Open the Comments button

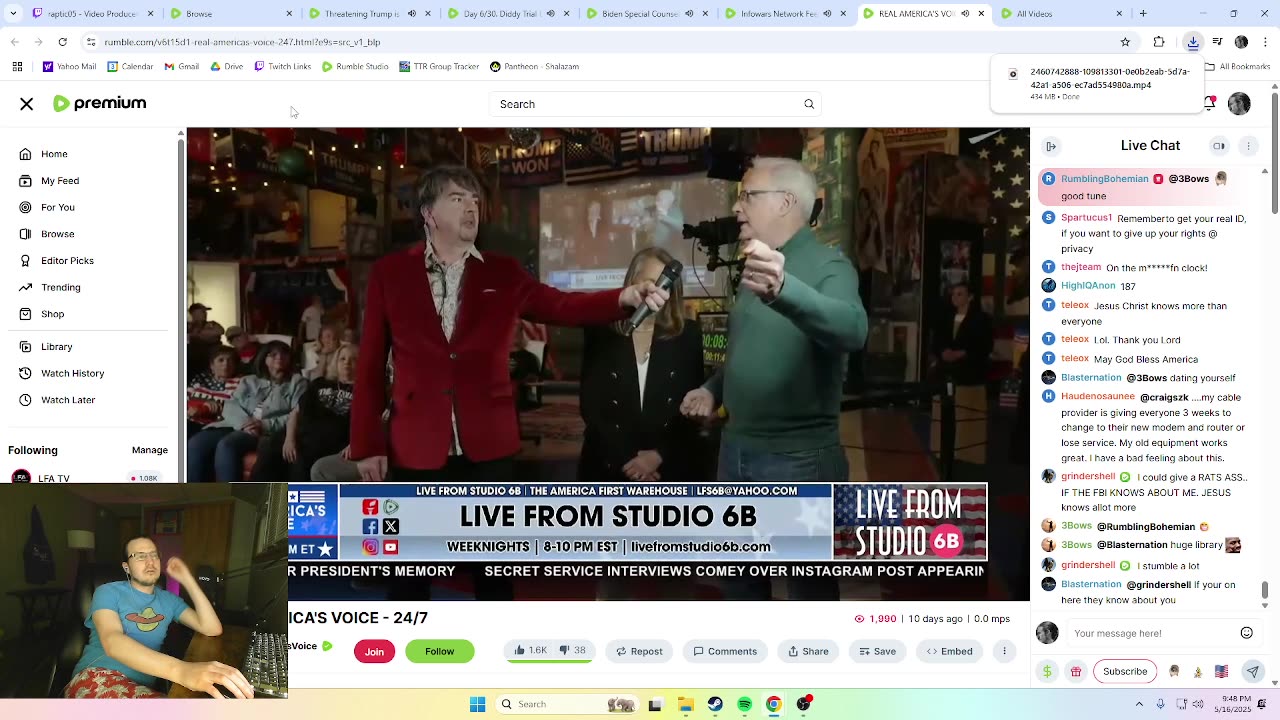click(725, 651)
